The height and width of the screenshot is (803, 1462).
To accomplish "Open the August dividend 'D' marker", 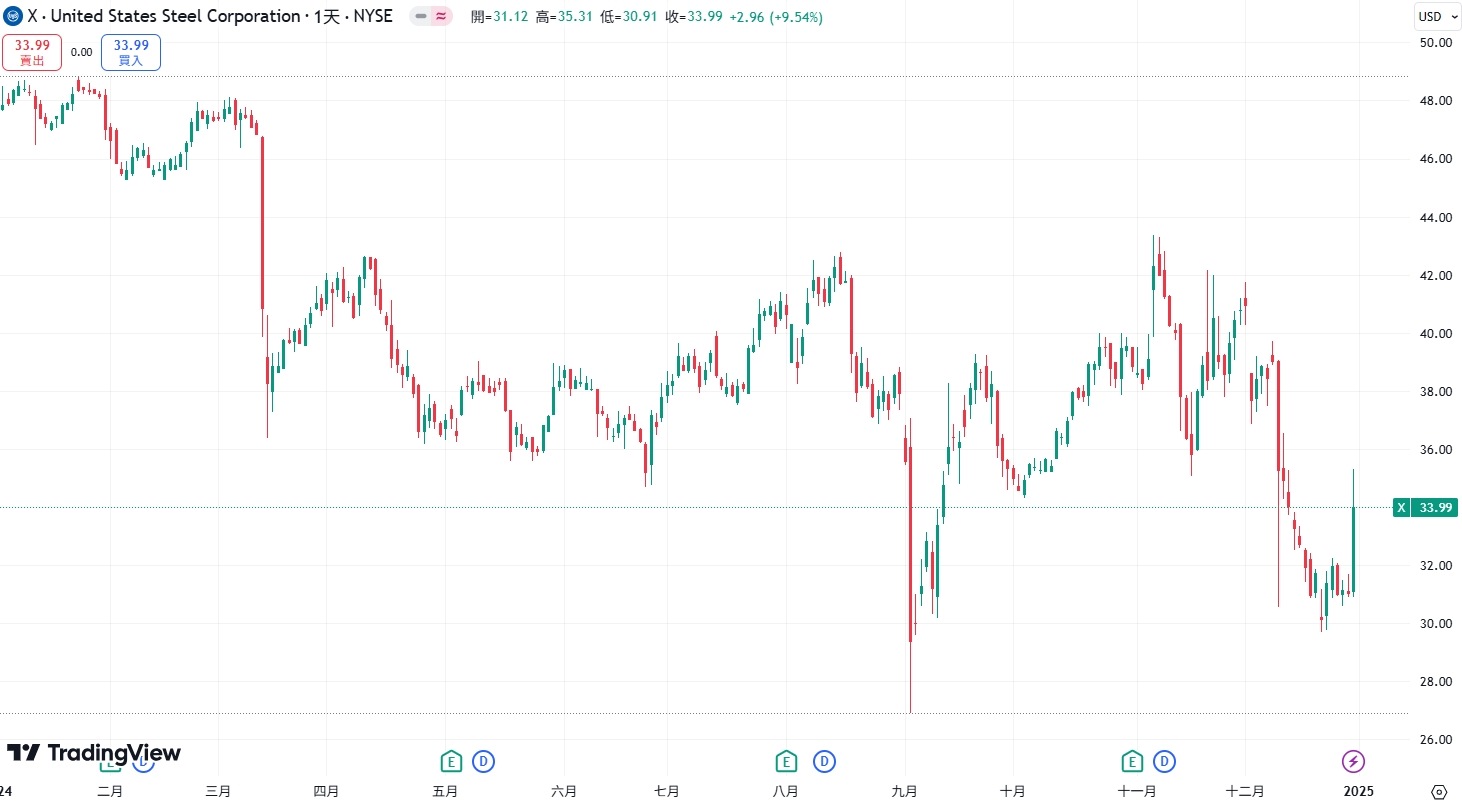I will pyautogui.click(x=824, y=762).
